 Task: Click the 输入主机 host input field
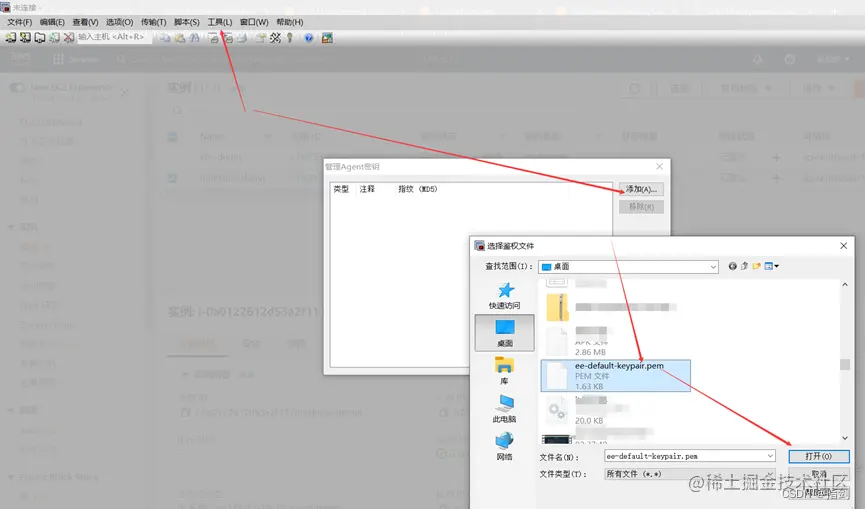(113, 37)
